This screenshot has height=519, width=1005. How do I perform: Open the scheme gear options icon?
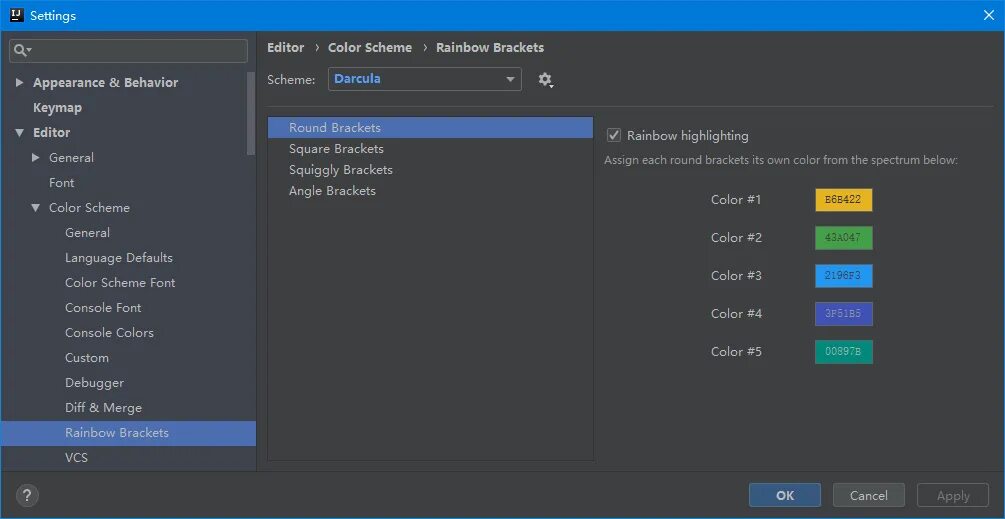[545, 80]
